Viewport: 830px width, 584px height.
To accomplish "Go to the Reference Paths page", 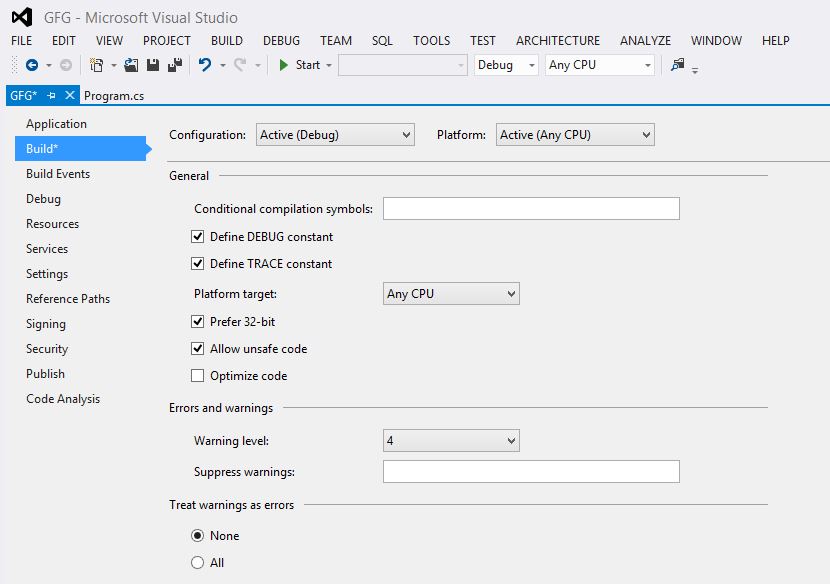I will (68, 299).
